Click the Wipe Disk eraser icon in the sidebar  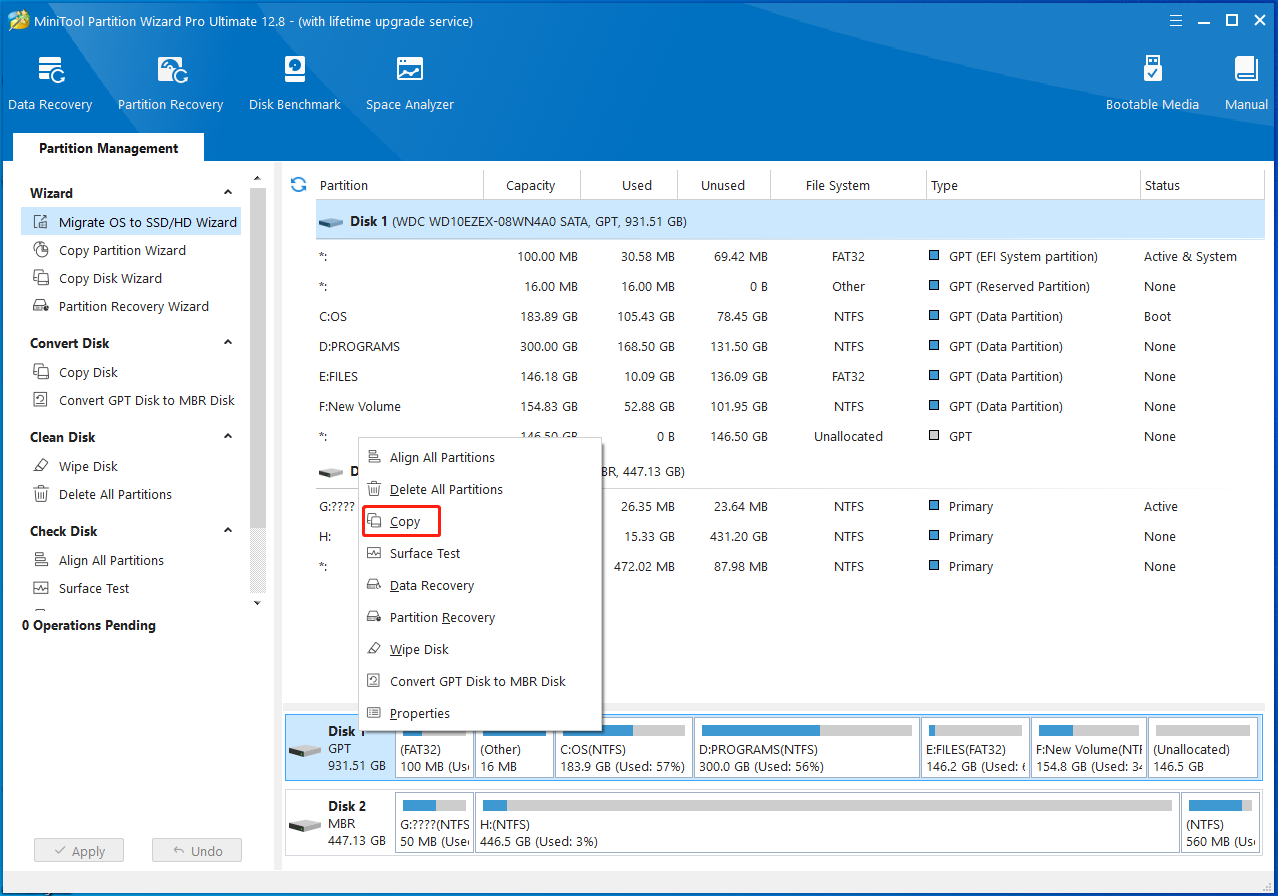(41, 466)
